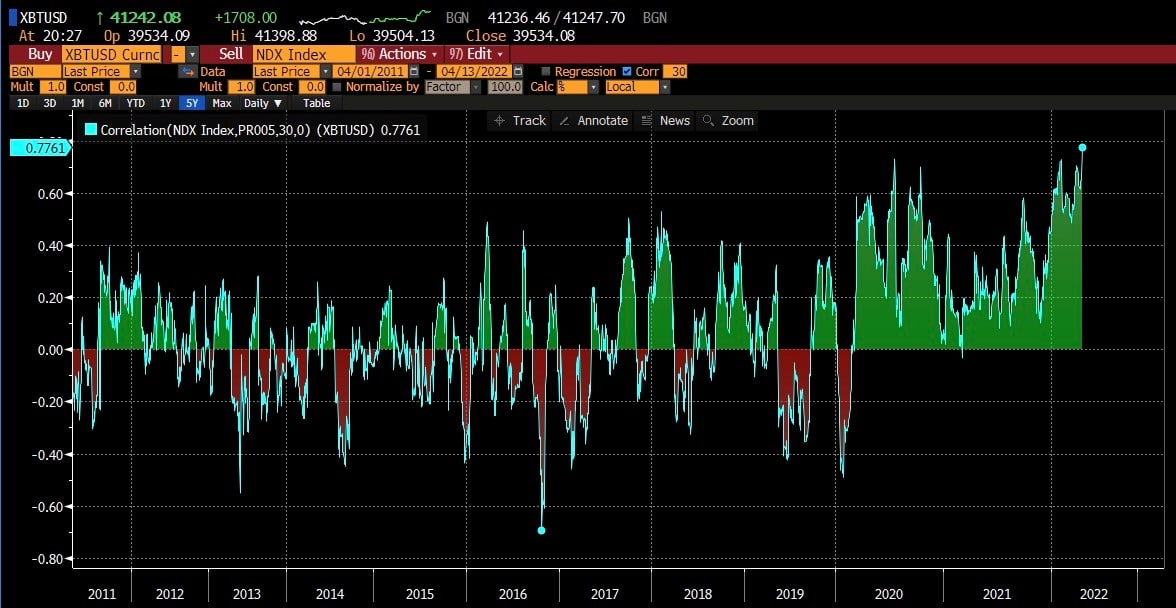Activate the Track crosshair tool

[x=518, y=120]
